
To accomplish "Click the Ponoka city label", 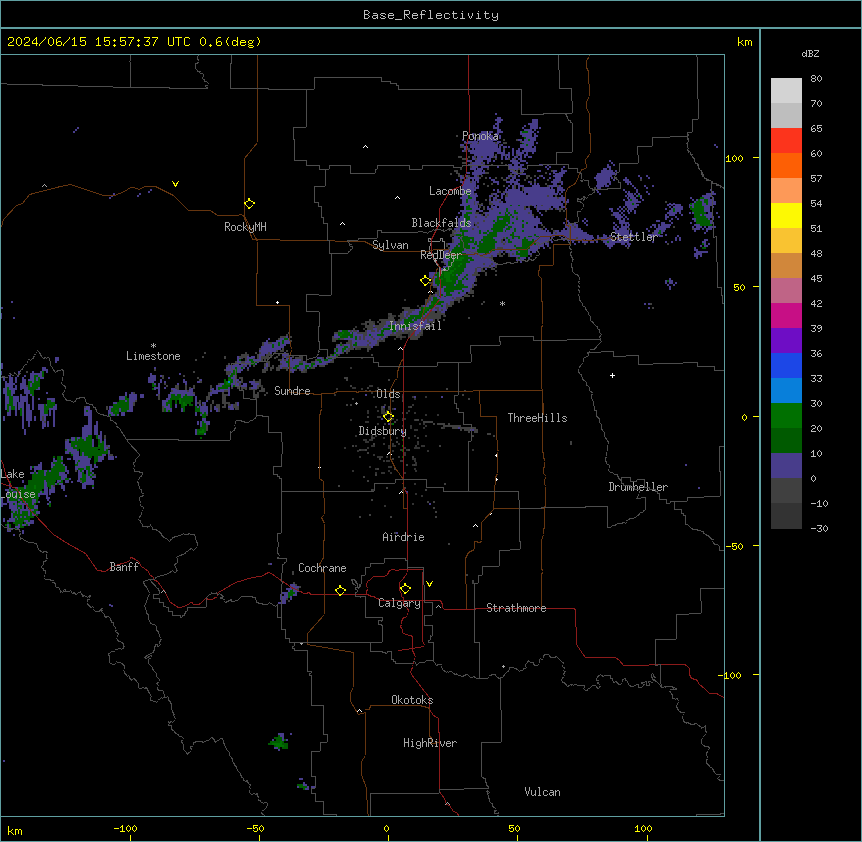I will coord(480,136).
